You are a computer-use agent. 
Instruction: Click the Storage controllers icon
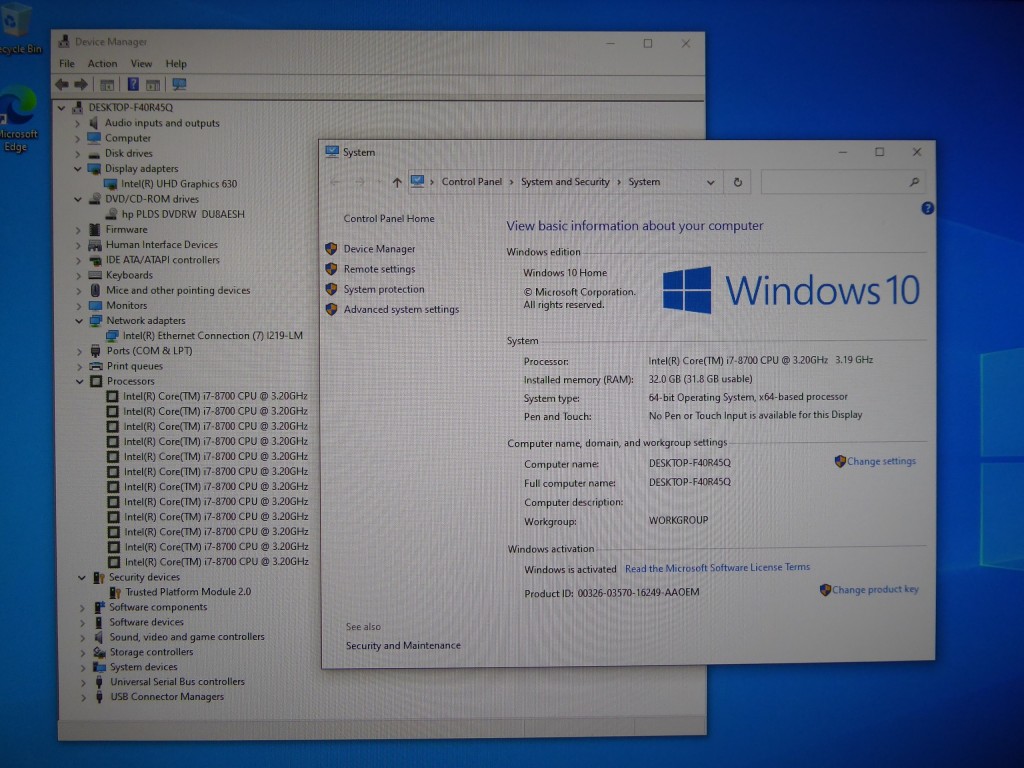click(99, 652)
